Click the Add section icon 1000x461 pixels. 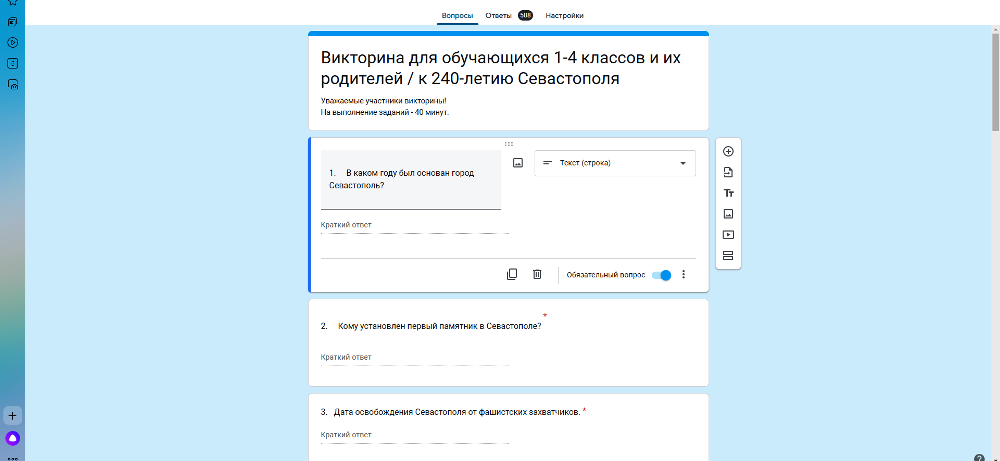[728, 256]
